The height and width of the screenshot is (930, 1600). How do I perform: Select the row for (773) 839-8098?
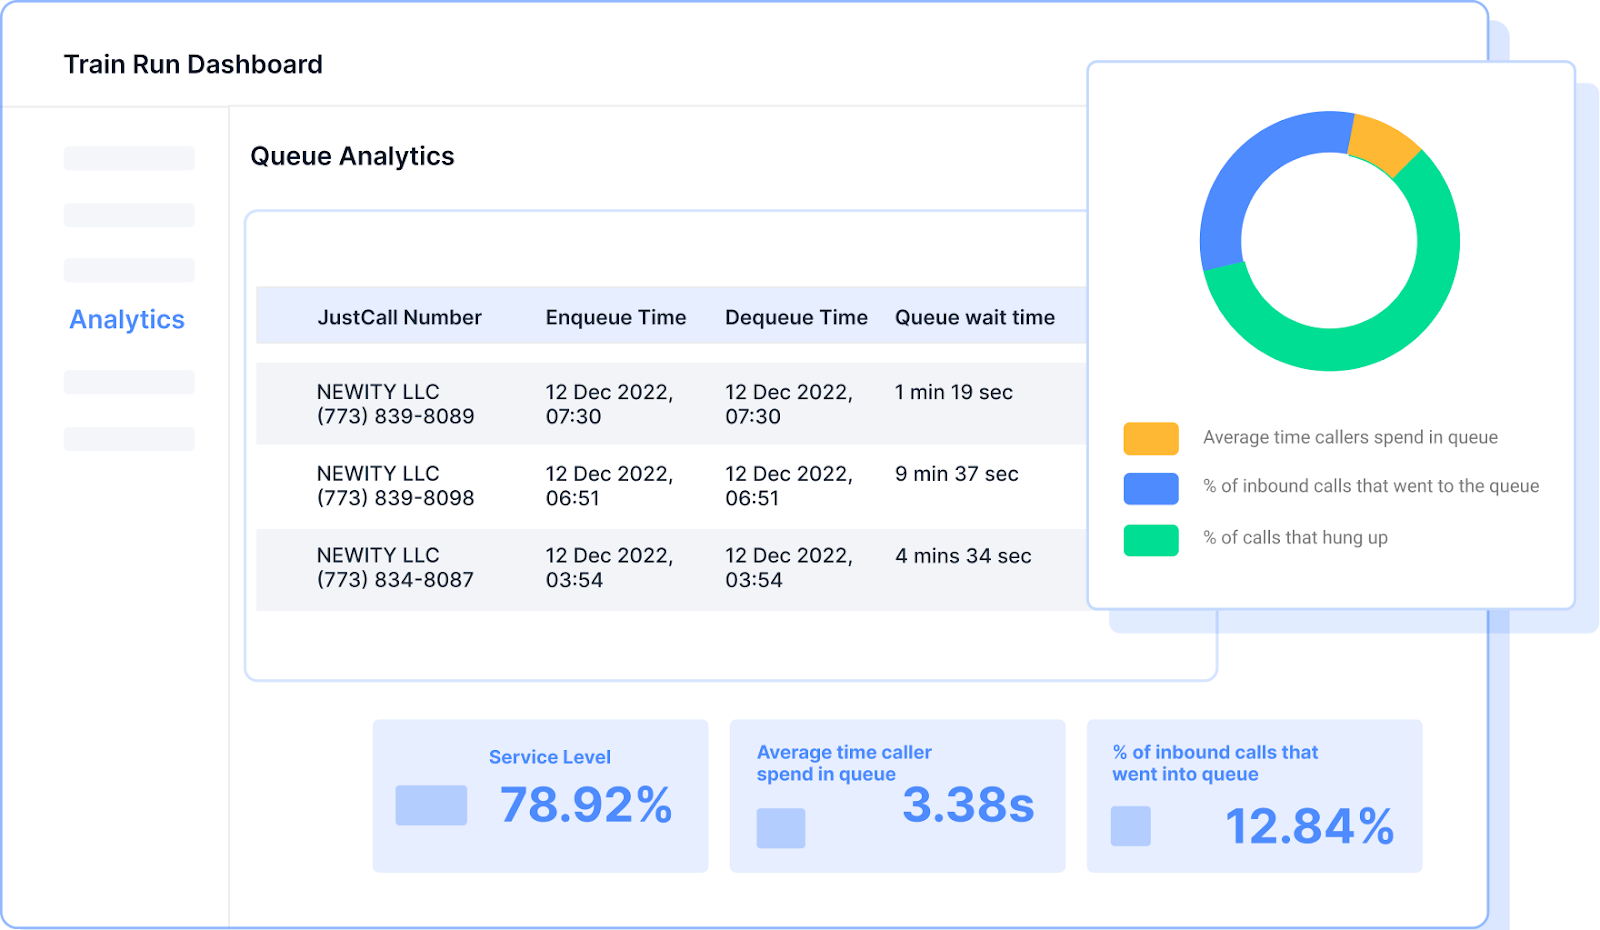coord(395,486)
